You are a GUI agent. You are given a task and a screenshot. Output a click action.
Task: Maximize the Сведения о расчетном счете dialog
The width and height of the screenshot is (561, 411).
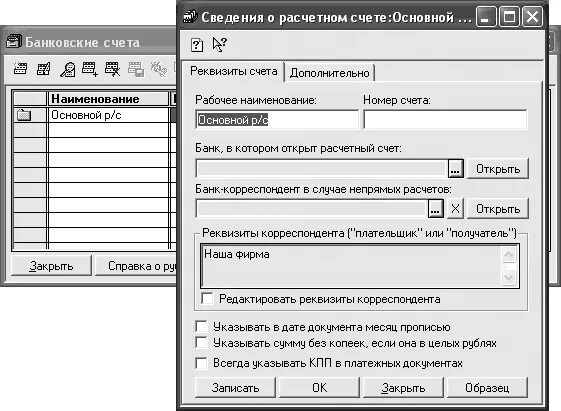[509, 17]
